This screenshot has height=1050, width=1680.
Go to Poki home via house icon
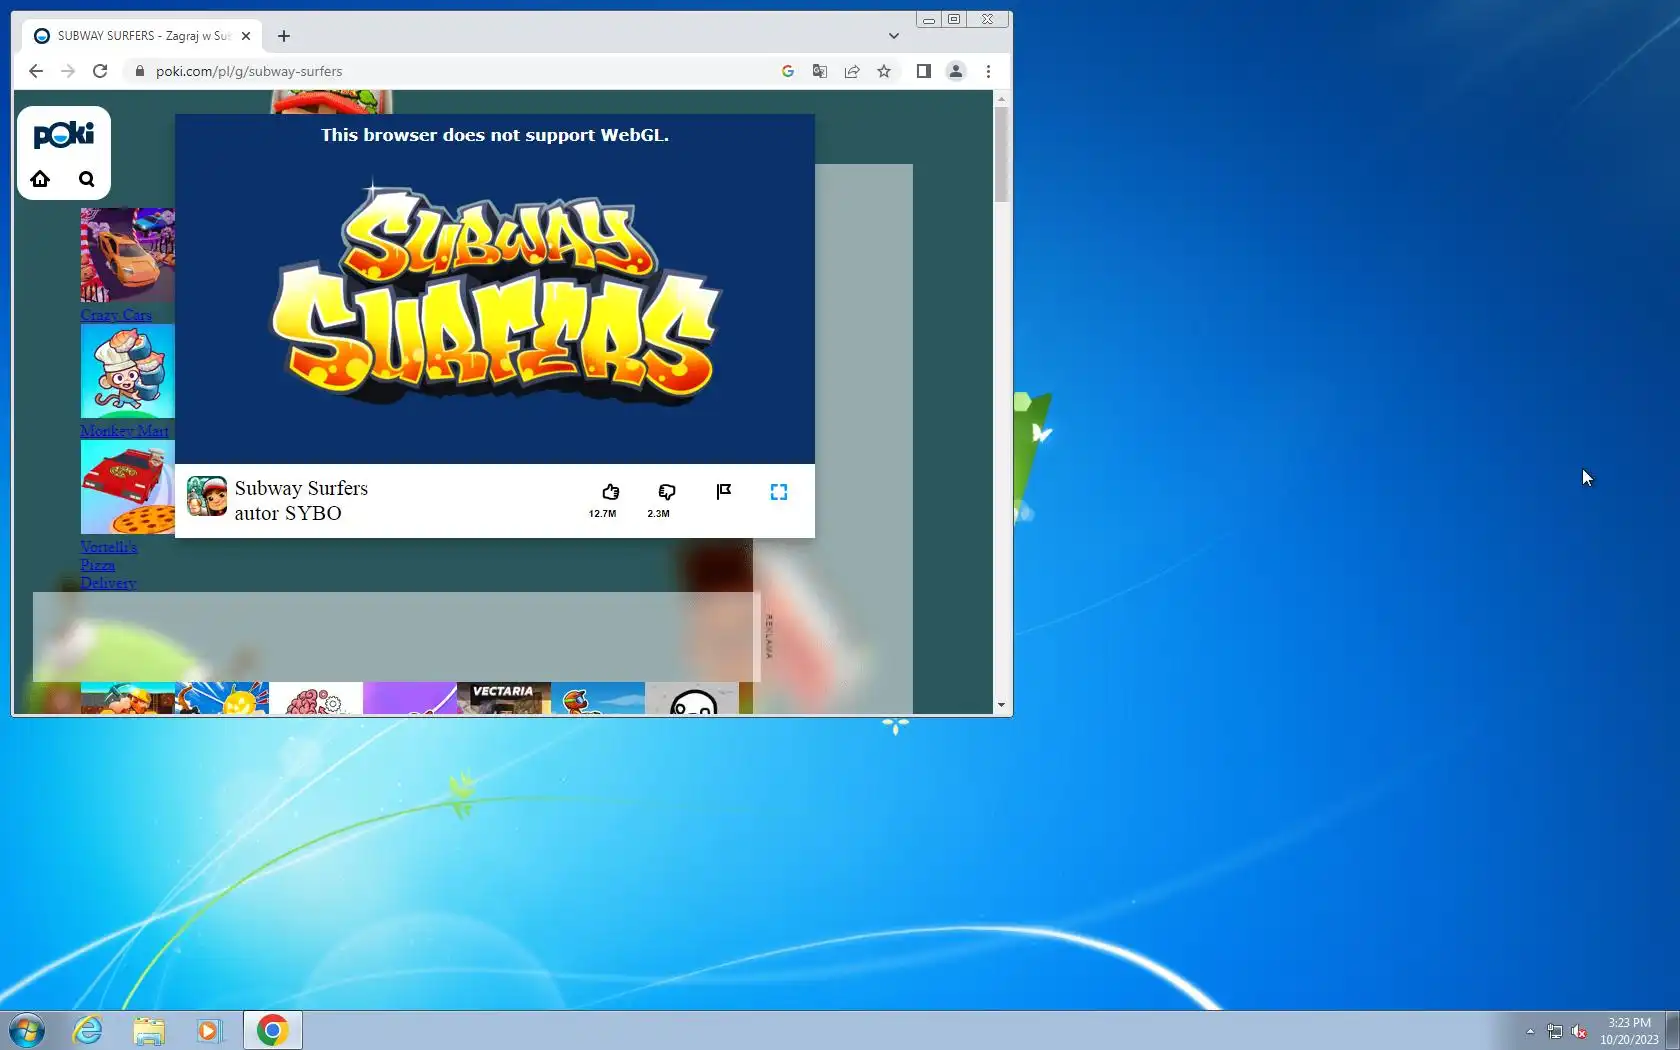click(x=40, y=179)
